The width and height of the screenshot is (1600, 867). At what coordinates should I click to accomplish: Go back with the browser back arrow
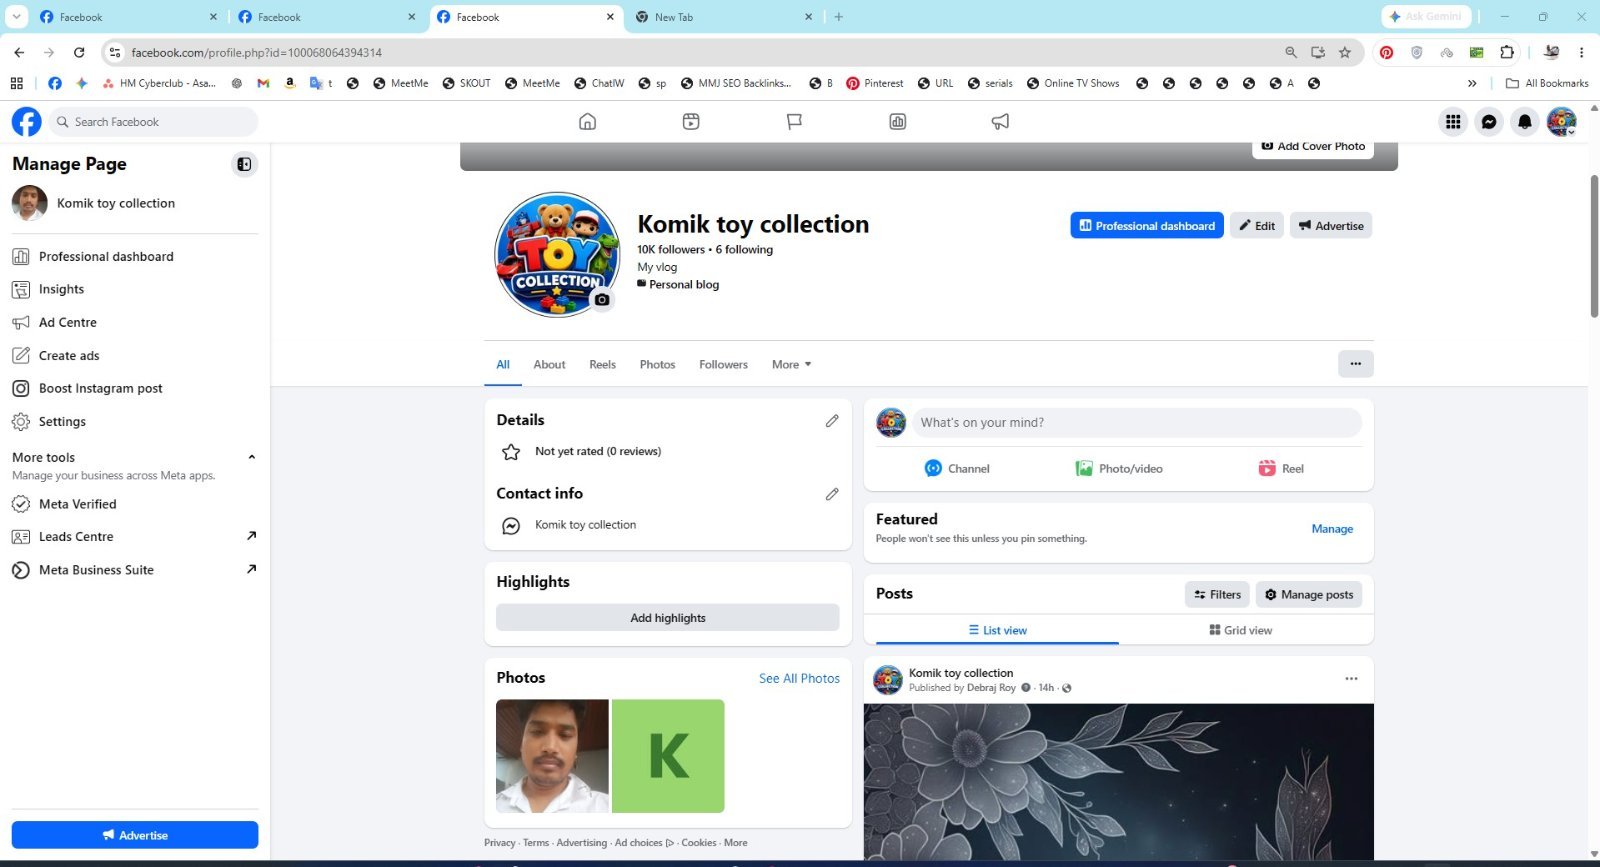[19, 52]
